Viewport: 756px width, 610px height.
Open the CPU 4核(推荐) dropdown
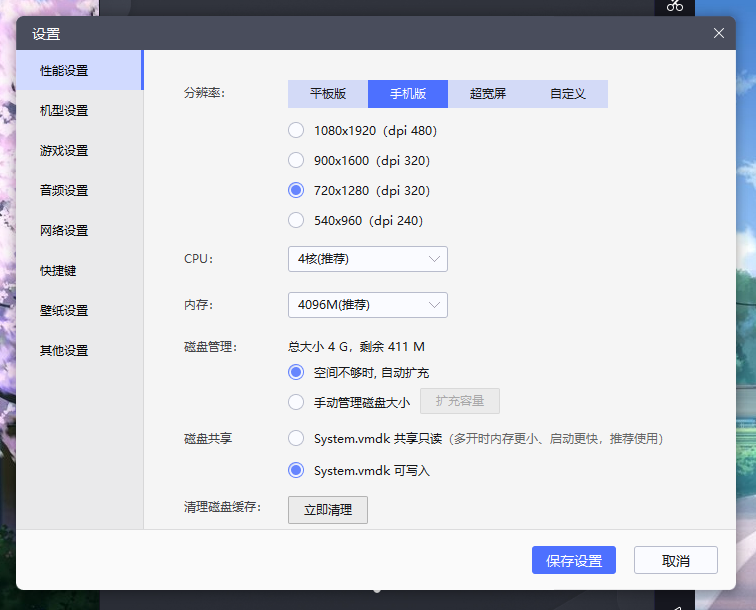367,259
